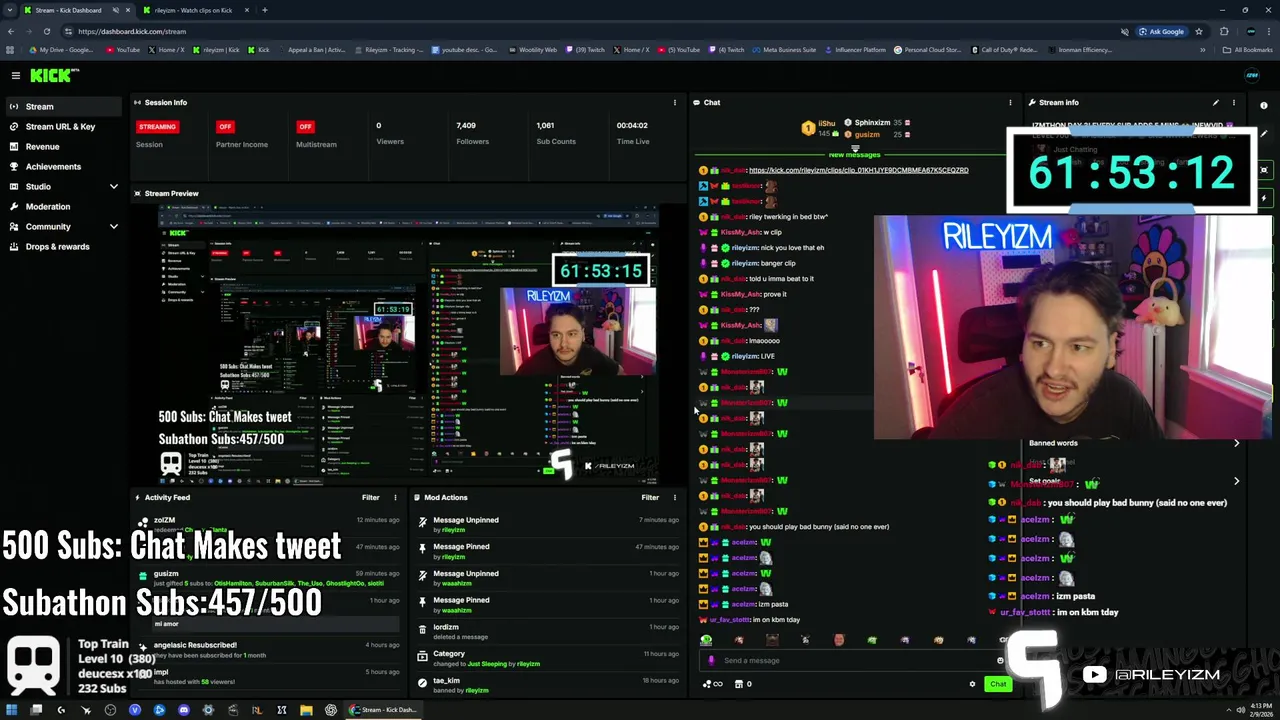Click the Multistream OFF badge
This screenshot has width=1280, height=720.
[x=305, y=126]
